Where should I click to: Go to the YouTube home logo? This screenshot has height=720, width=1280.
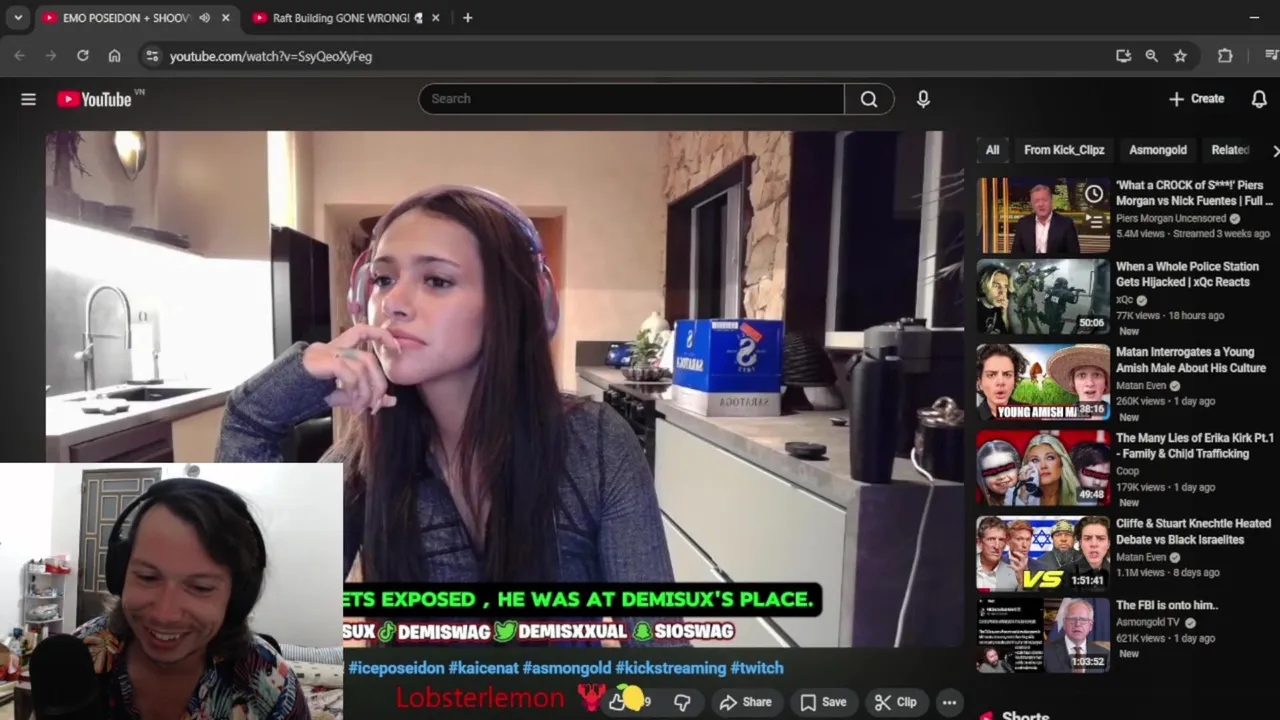coord(95,99)
